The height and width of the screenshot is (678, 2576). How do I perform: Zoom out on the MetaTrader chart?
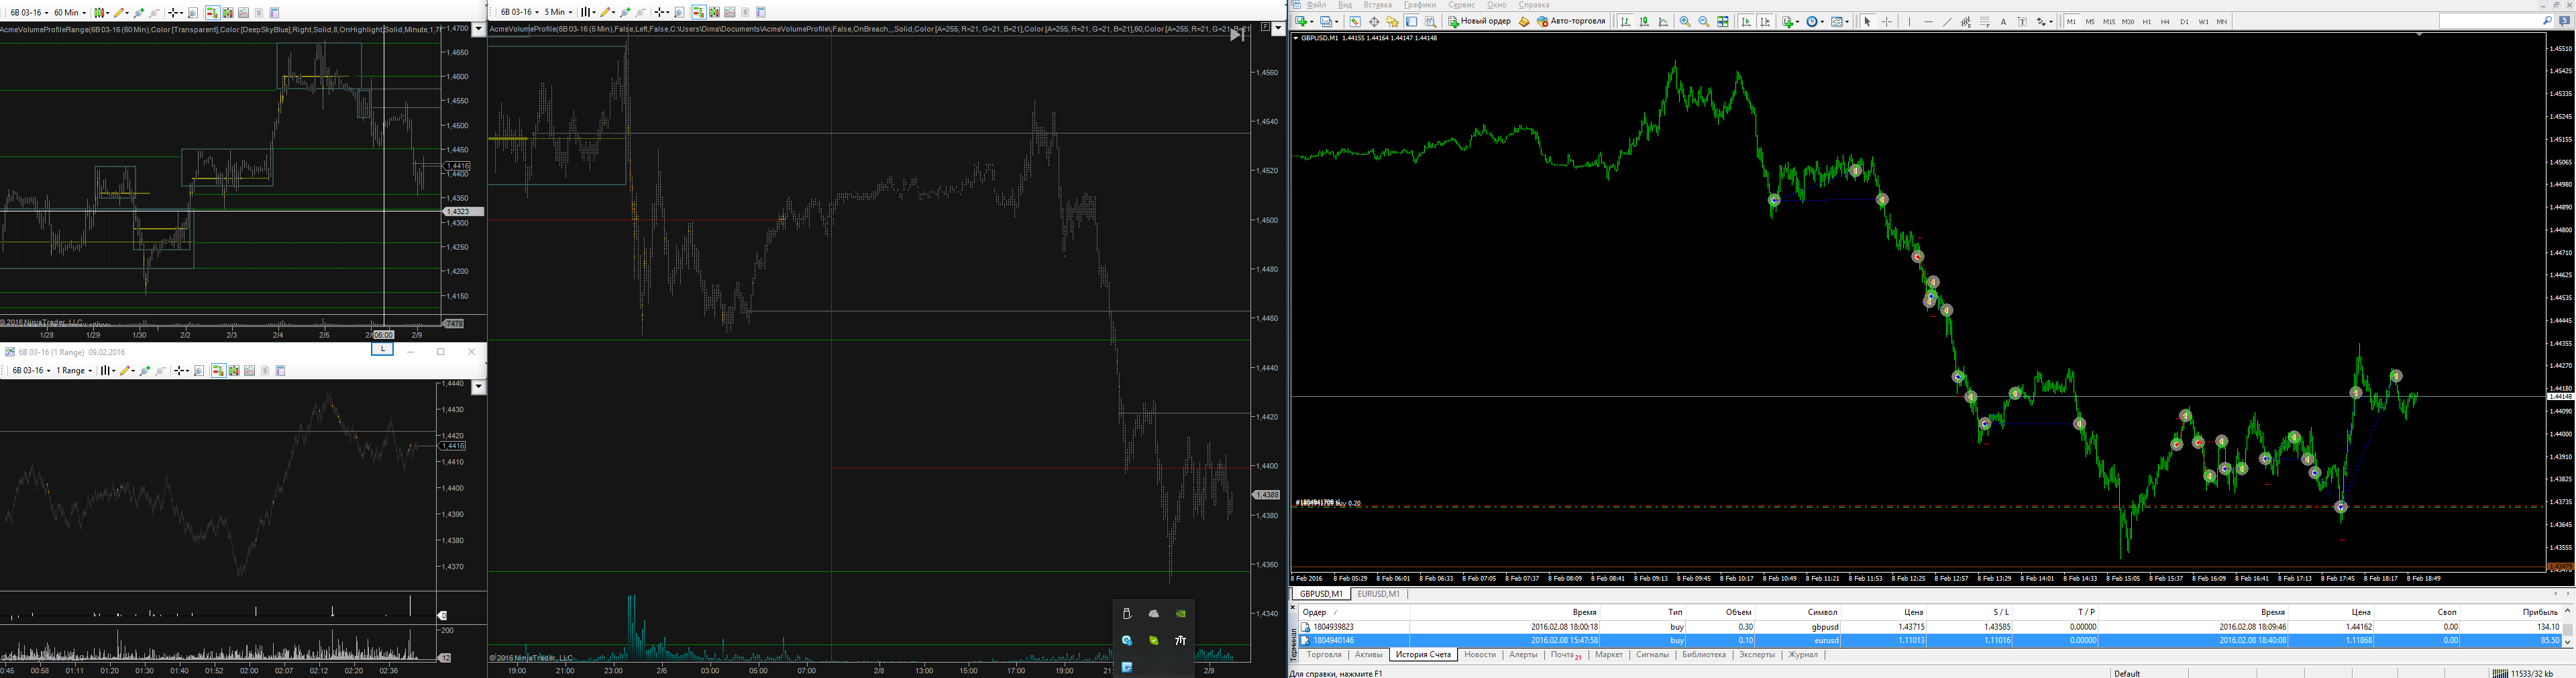coord(1704,21)
